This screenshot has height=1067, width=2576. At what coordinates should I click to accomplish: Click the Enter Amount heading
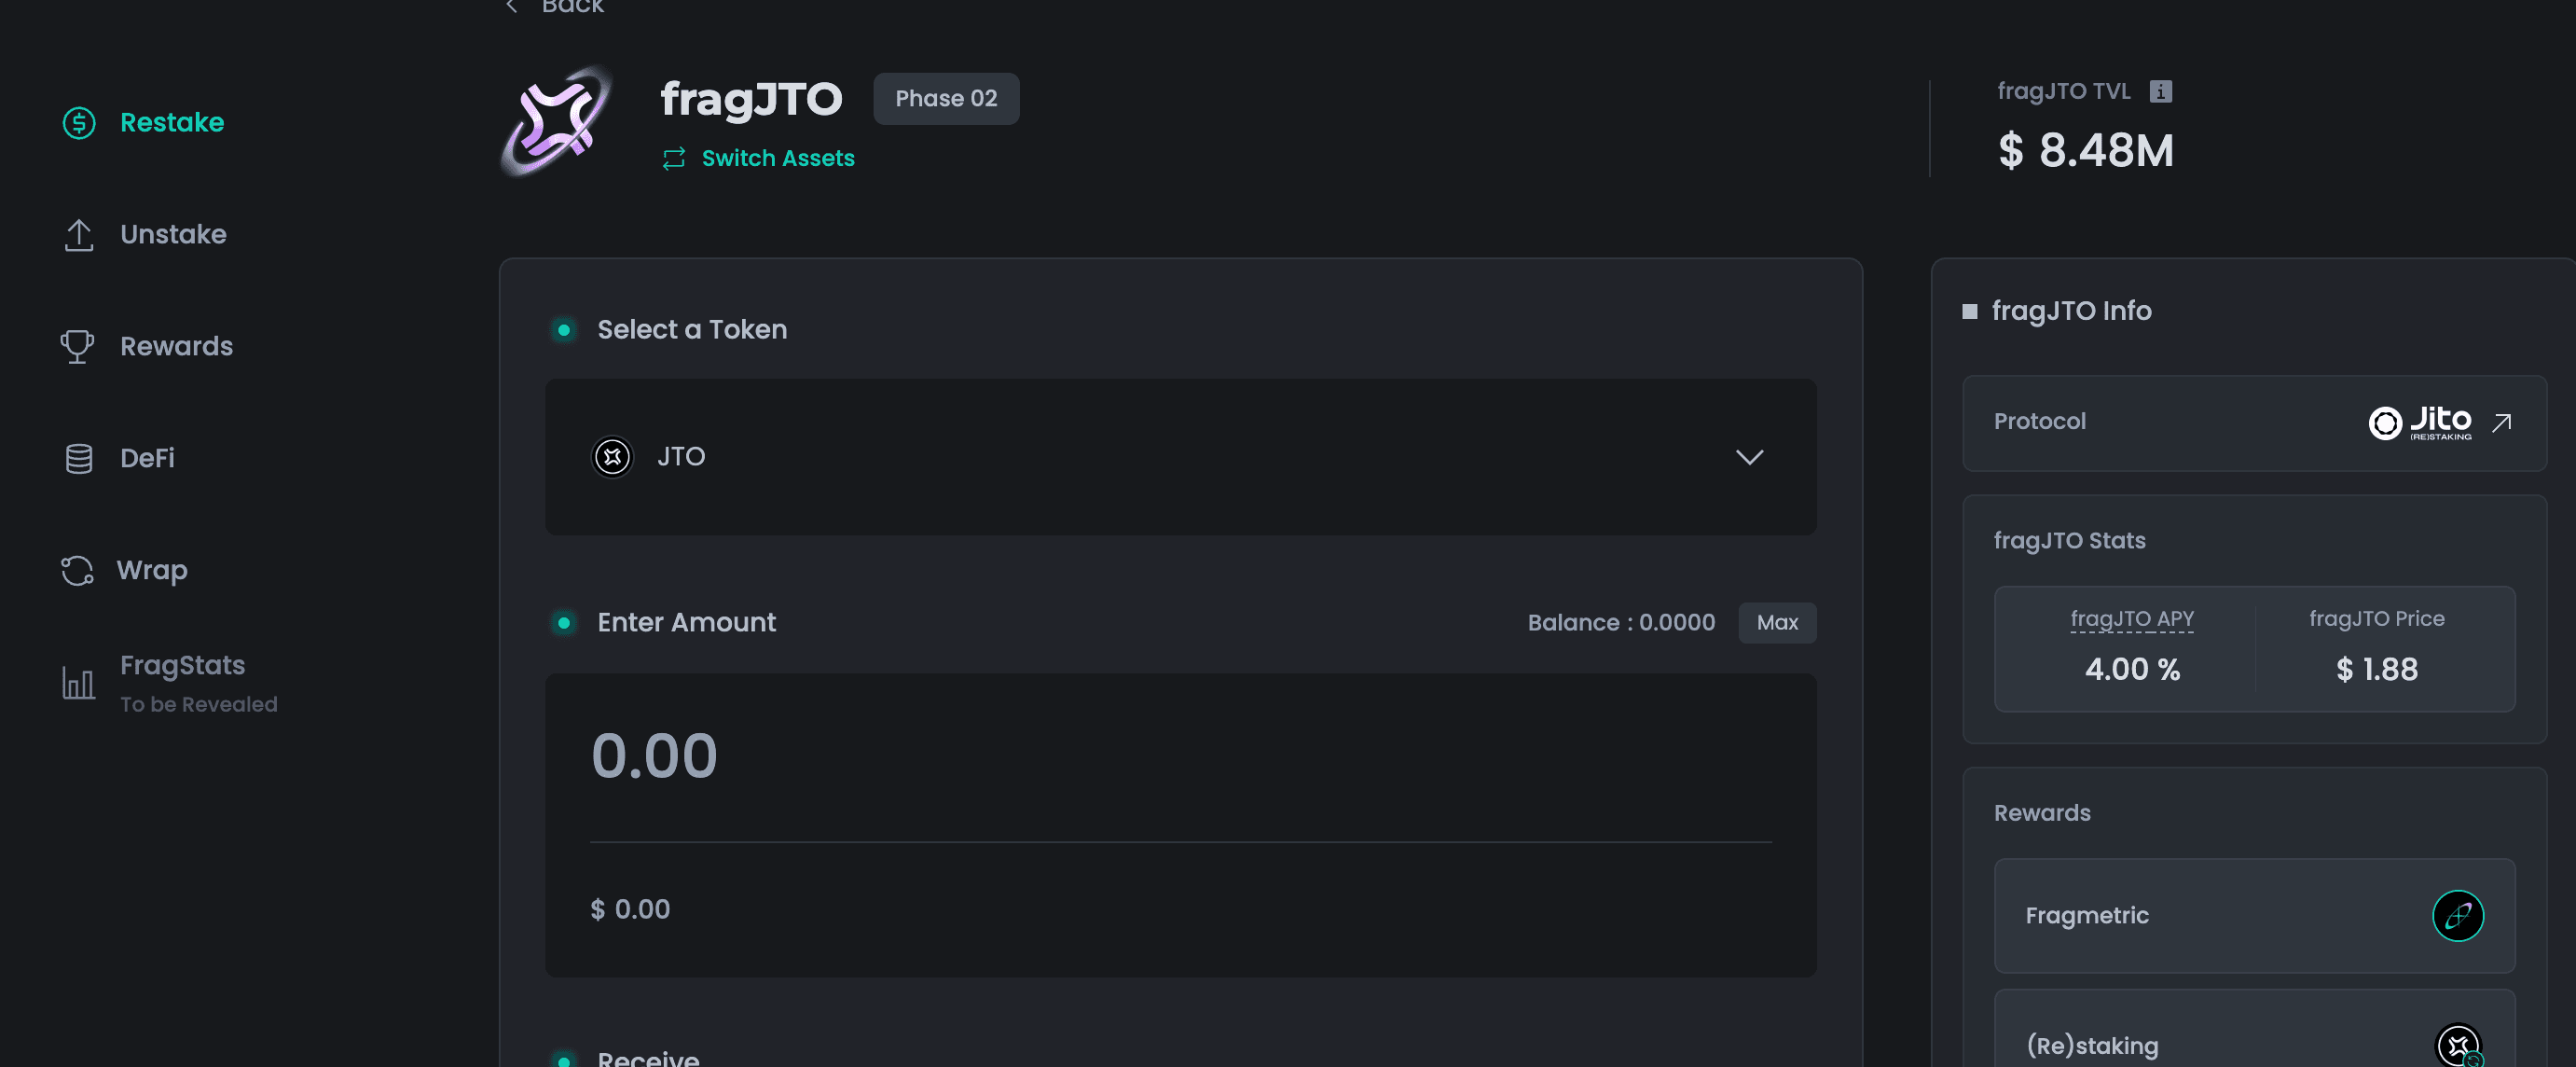tap(686, 622)
